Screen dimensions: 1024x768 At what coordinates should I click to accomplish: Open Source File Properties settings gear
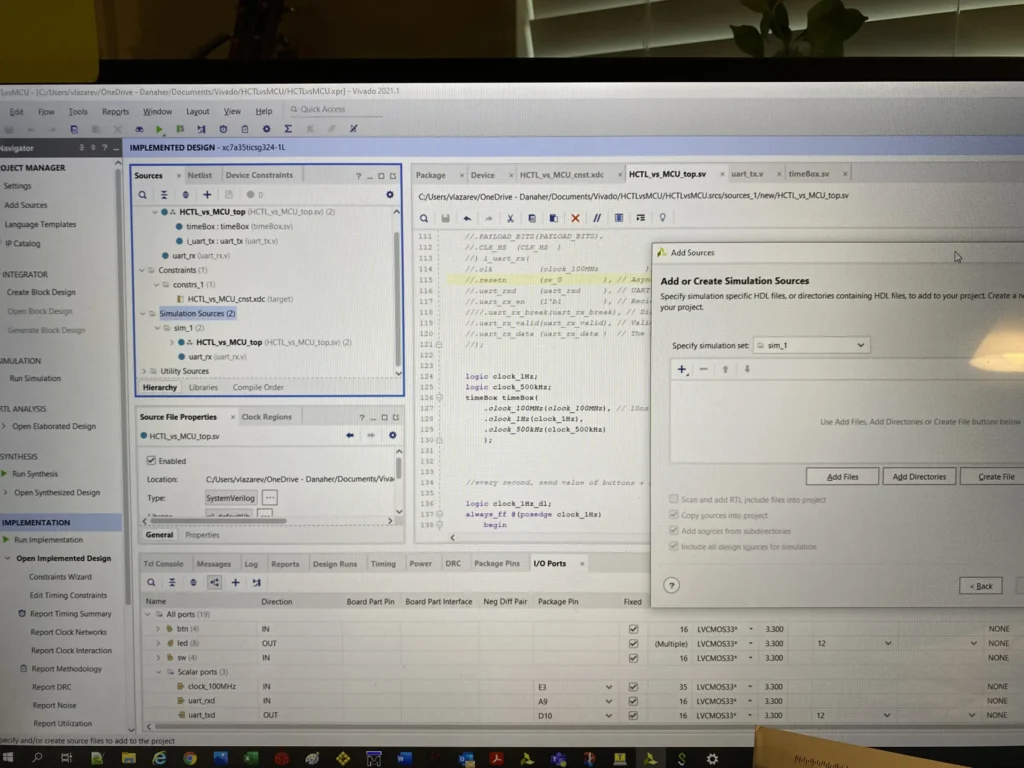click(392, 435)
